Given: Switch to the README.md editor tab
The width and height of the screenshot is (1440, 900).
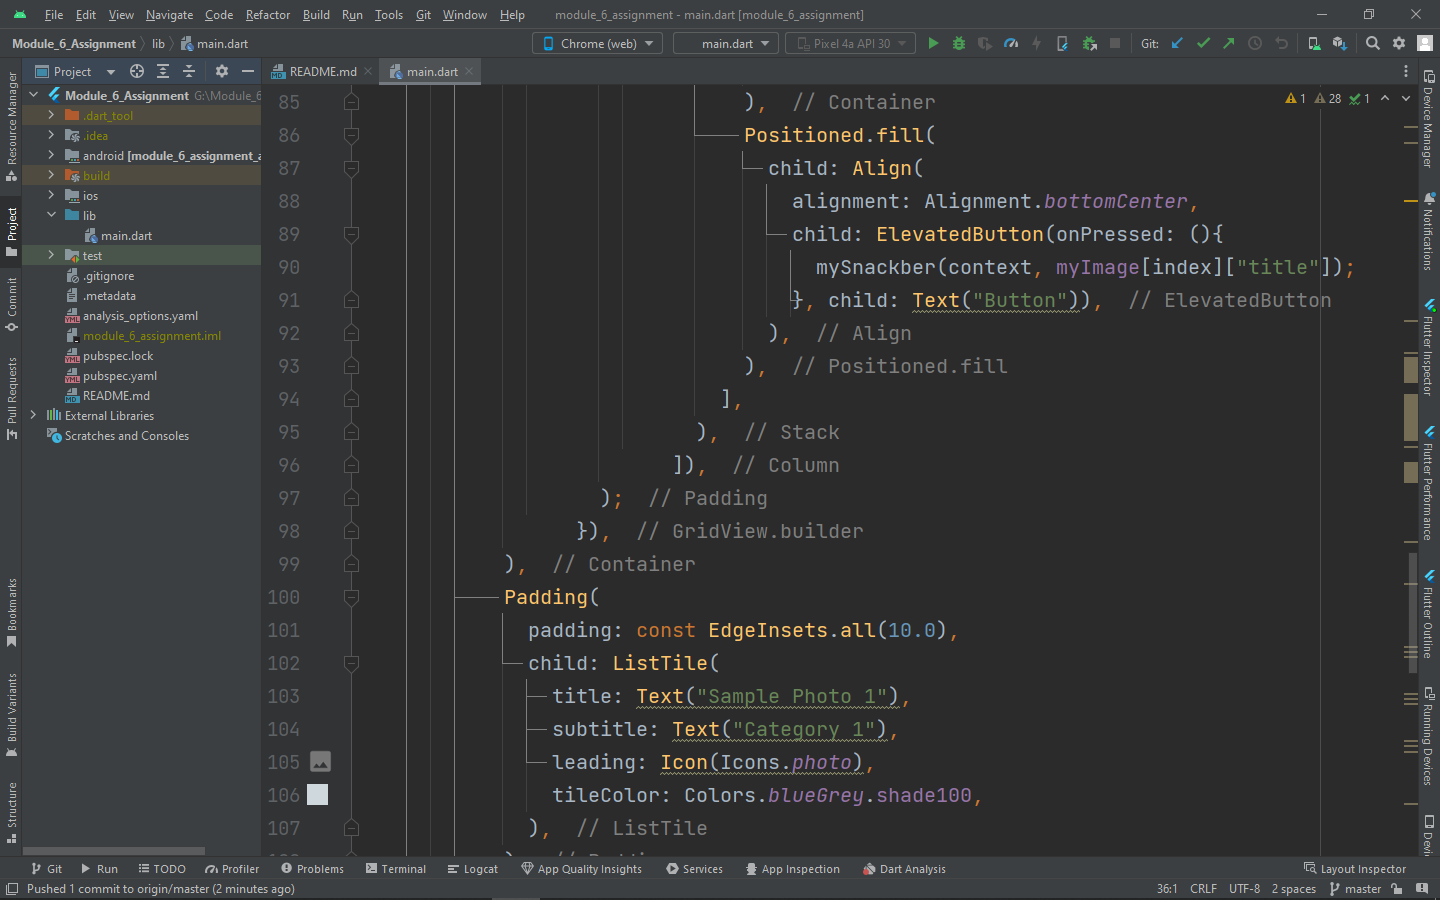Looking at the screenshot, I should (x=320, y=71).
